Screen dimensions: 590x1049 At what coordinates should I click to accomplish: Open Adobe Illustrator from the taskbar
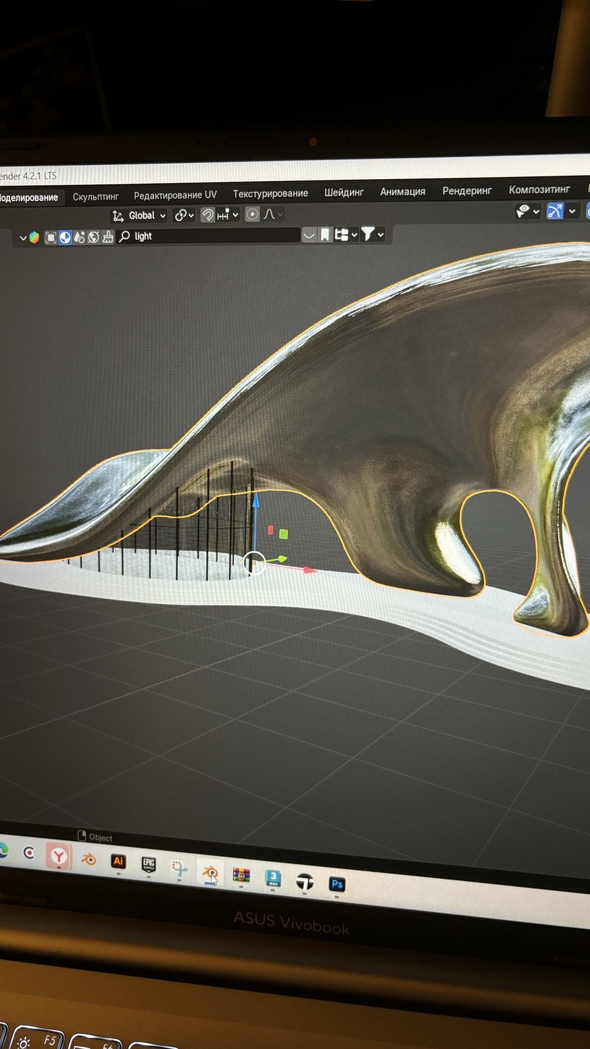(118, 861)
